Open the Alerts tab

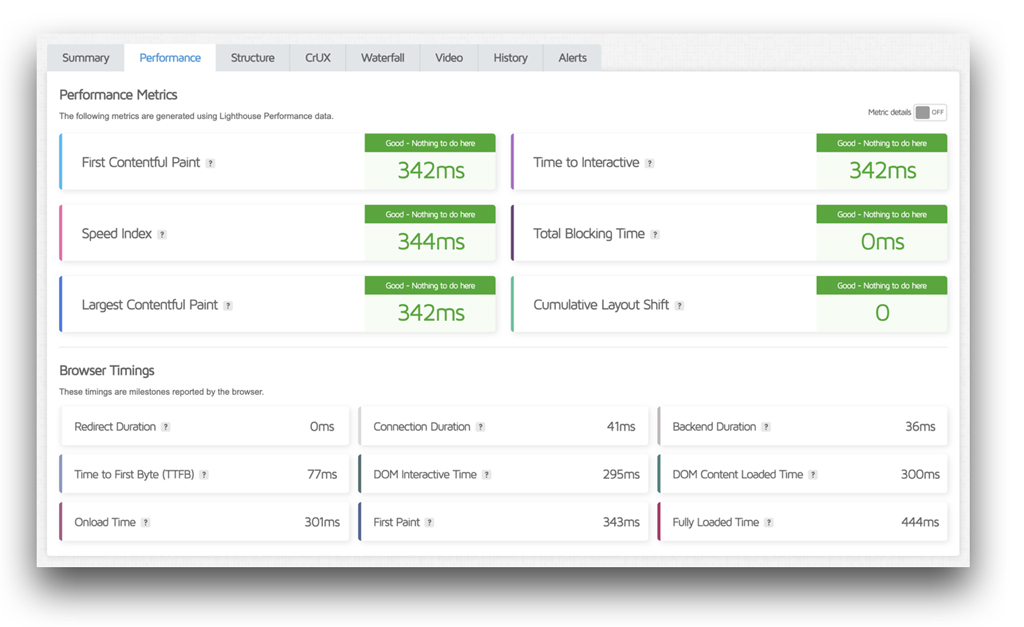[573, 58]
